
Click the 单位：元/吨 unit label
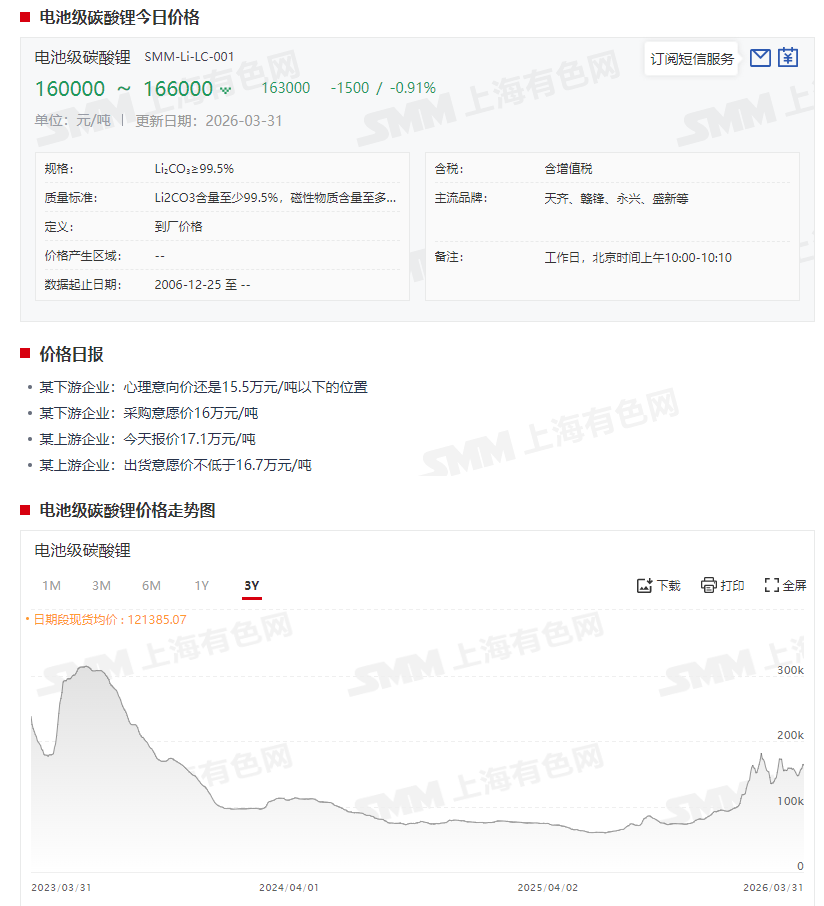(x=72, y=121)
